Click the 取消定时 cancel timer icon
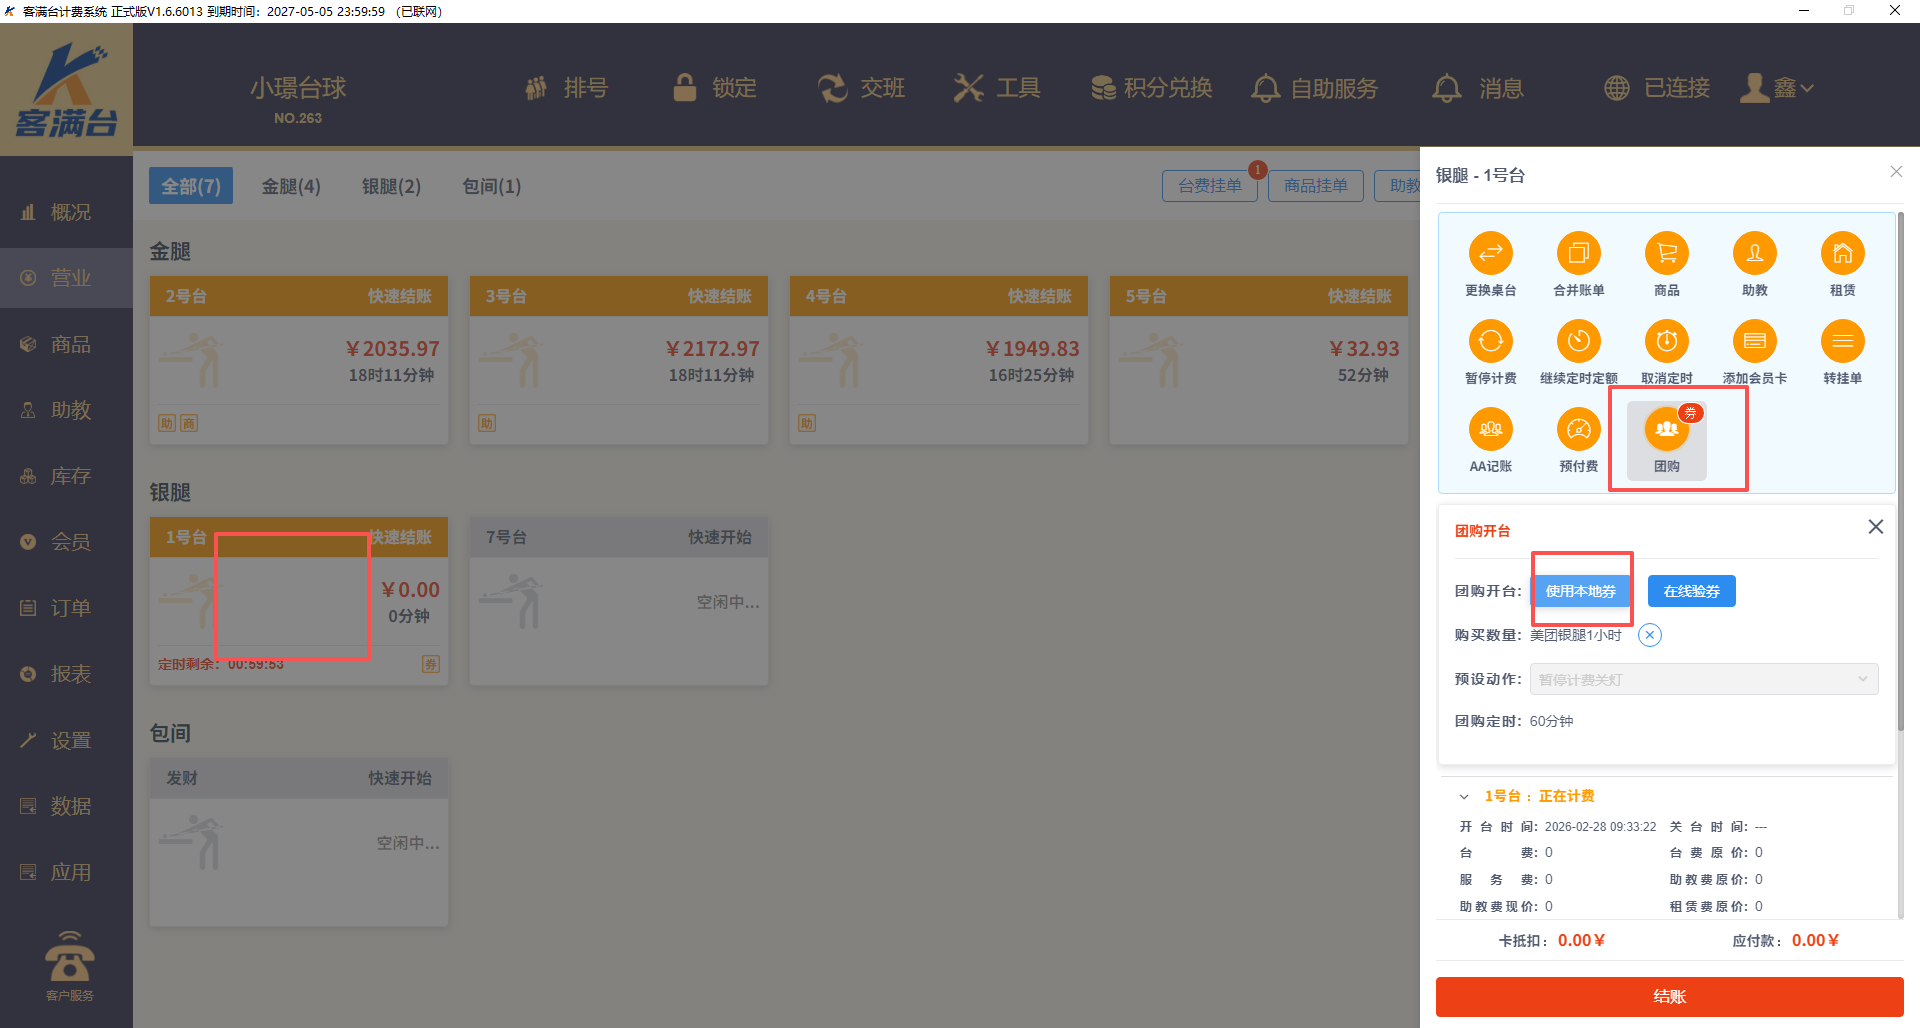Viewport: 1920px width, 1028px height. (1666, 342)
